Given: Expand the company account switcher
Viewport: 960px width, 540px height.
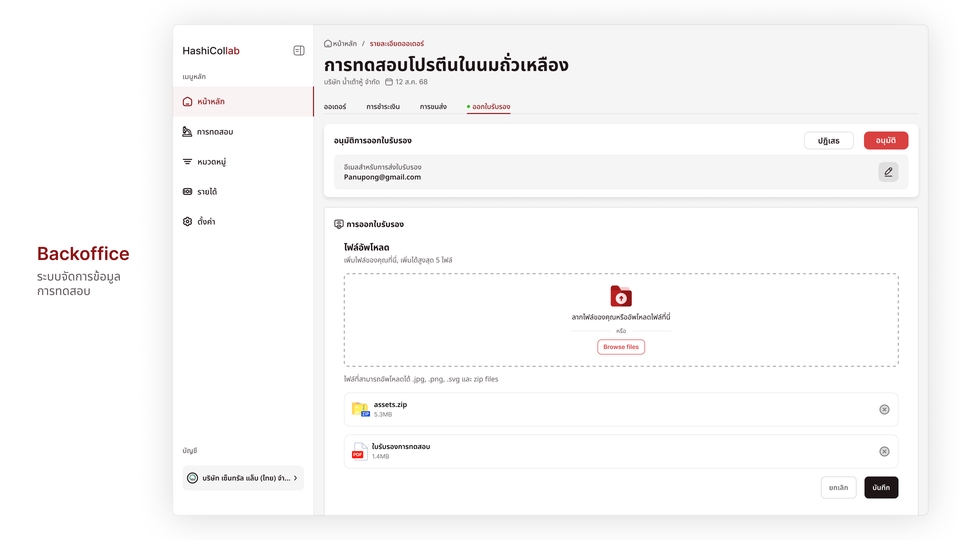Looking at the screenshot, I should [x=243, y=478].
